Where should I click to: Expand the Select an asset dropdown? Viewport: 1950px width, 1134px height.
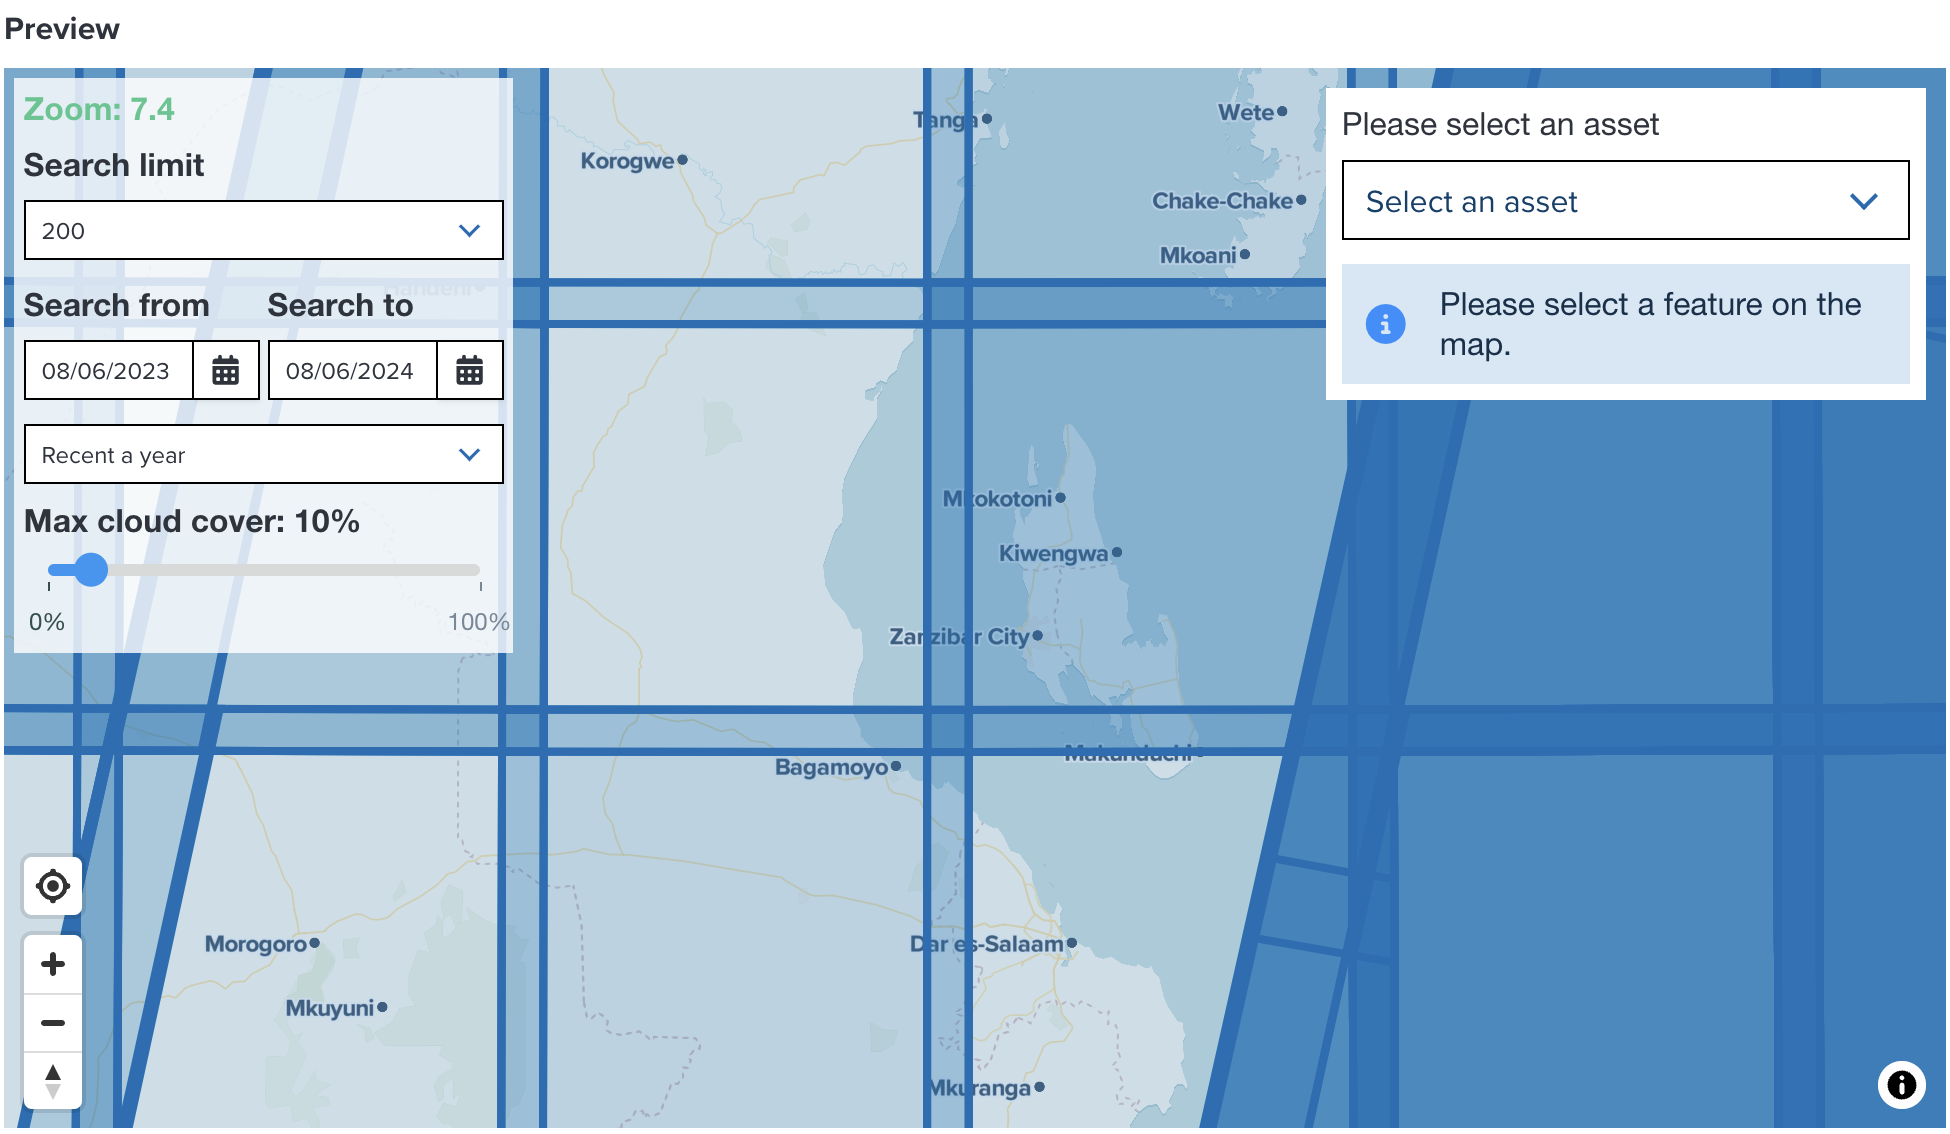(x=1625, y=201)
